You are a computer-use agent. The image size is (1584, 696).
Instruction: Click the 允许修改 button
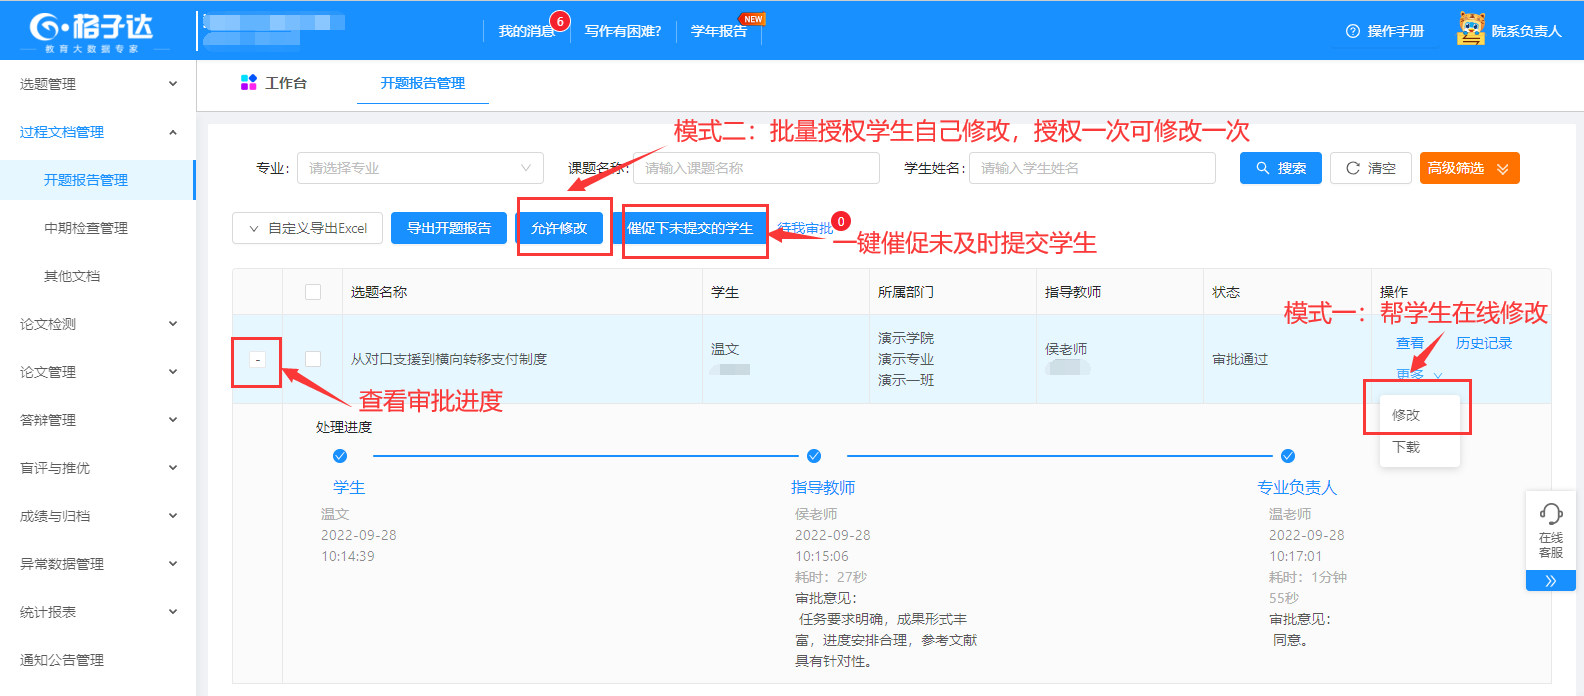[x=559, y=228]
